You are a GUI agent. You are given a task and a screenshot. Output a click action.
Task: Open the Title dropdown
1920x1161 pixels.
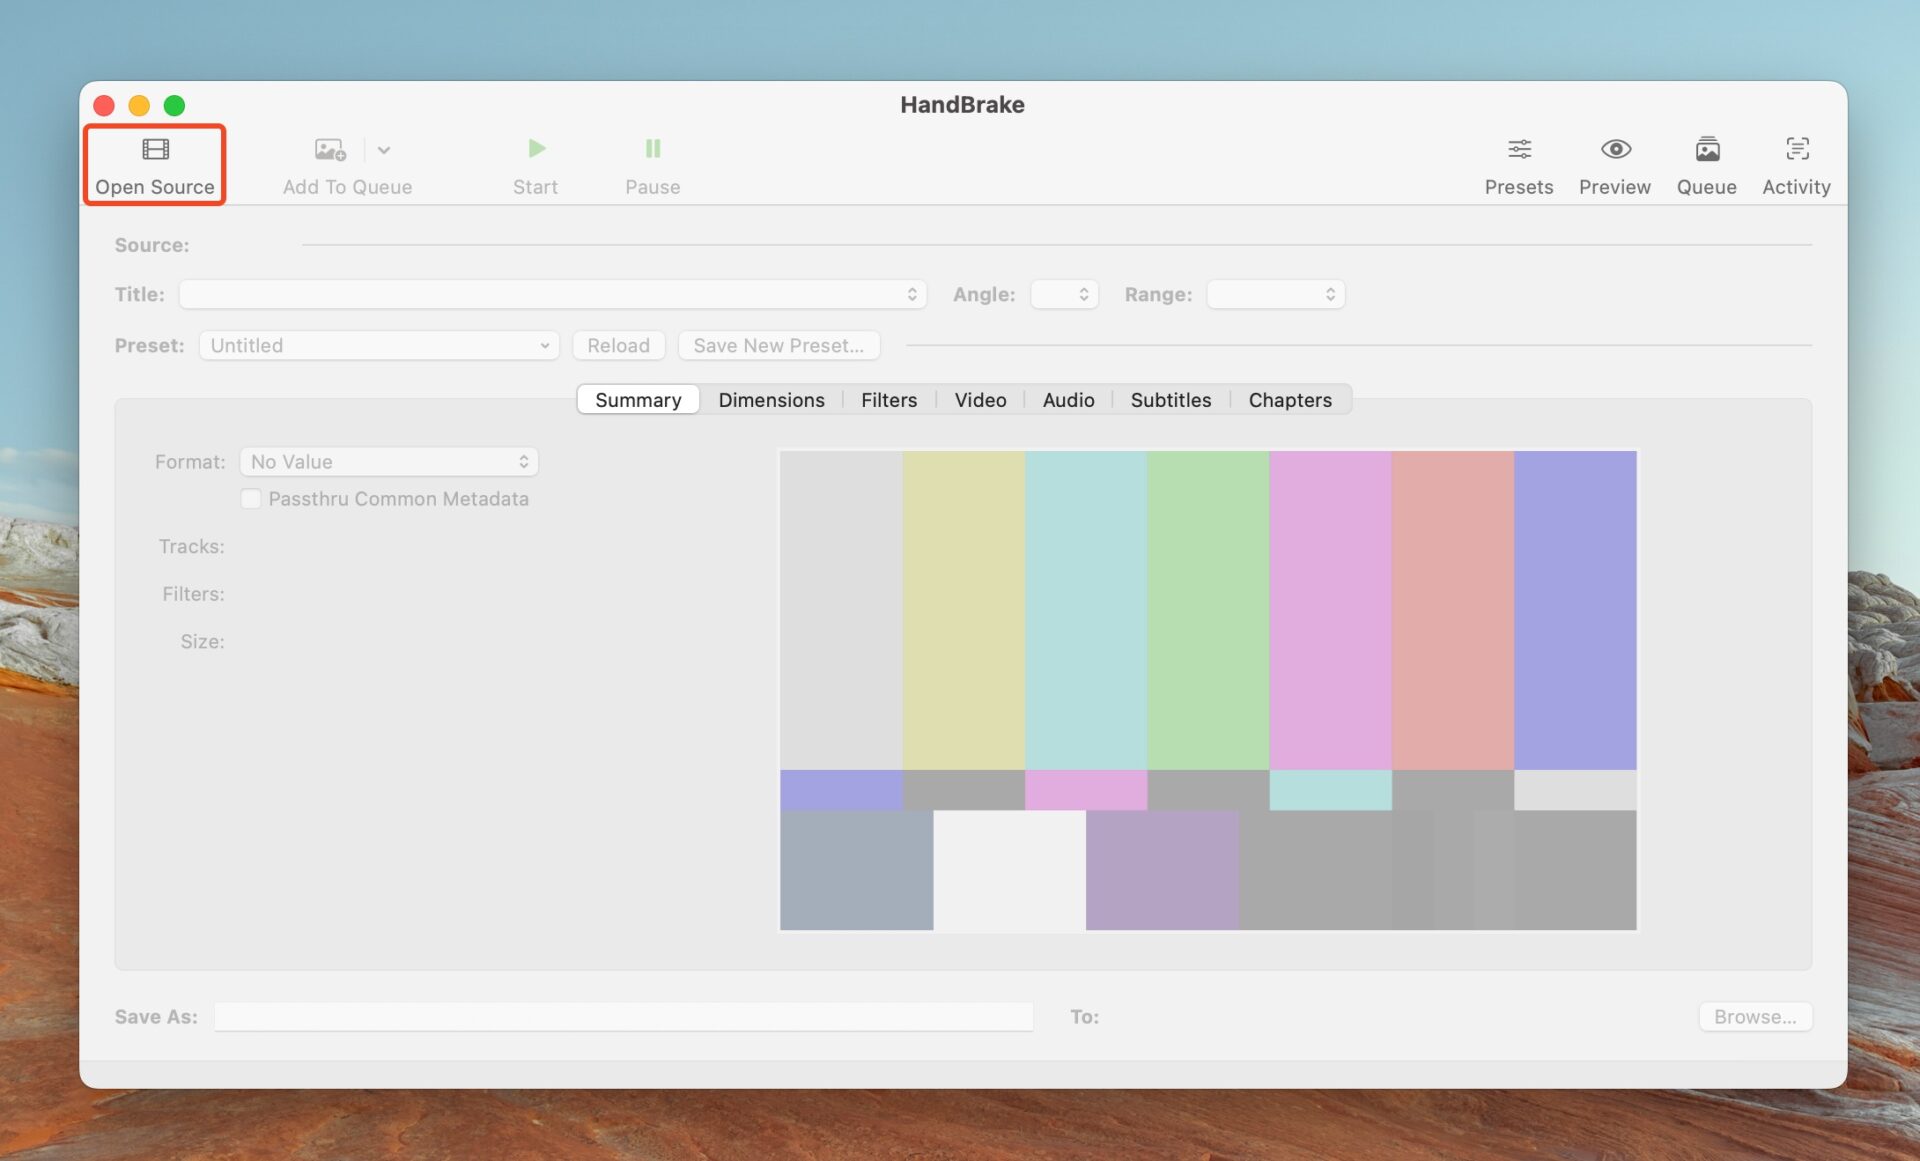[553, 294]
